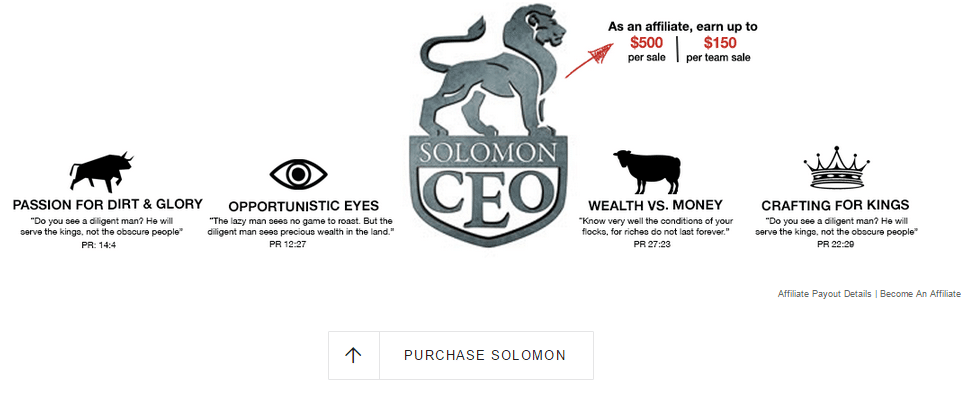Click the eye icon above Opportunistic Eyes

pos(298,174)
